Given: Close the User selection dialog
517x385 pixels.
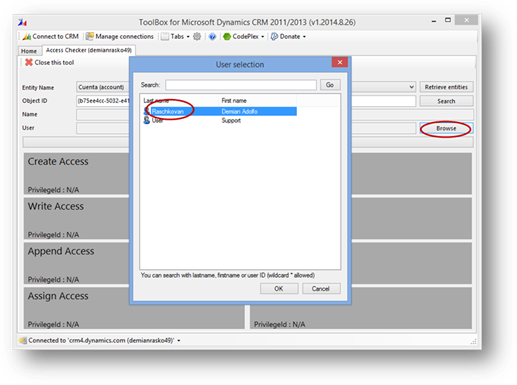Looking at the screenshot, I should (340, 62).
